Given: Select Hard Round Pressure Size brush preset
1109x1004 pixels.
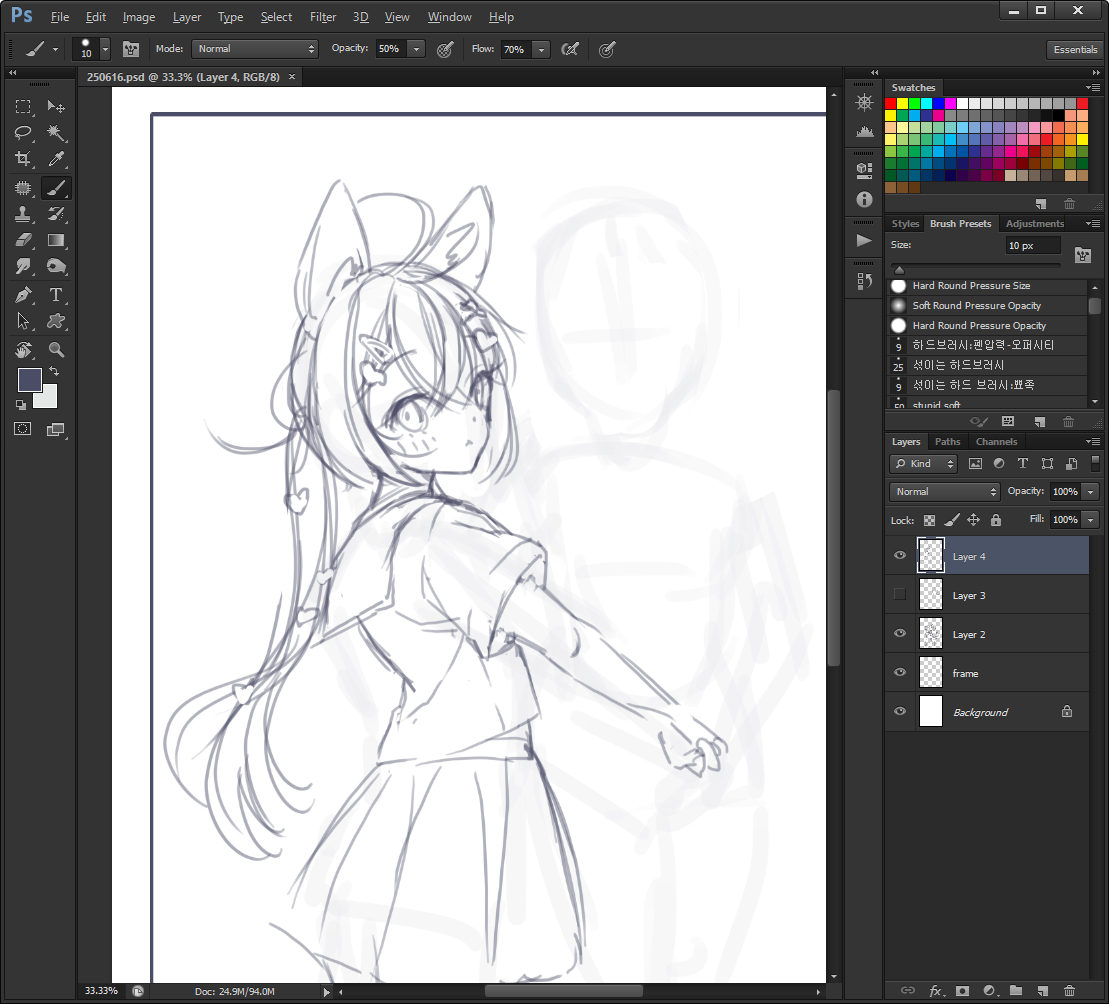Looking at the screenshot, I should pos(971,286).
